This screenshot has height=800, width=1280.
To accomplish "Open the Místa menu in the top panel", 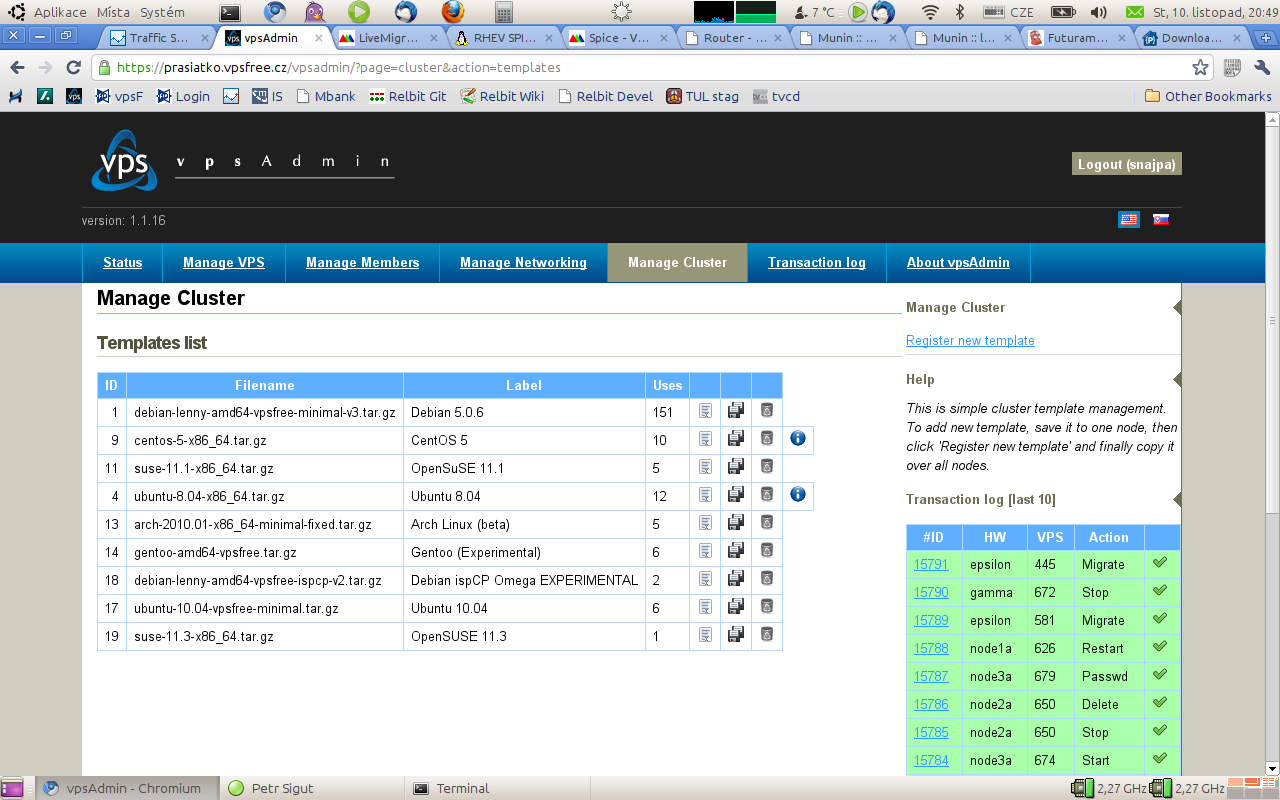I will 113,12.
